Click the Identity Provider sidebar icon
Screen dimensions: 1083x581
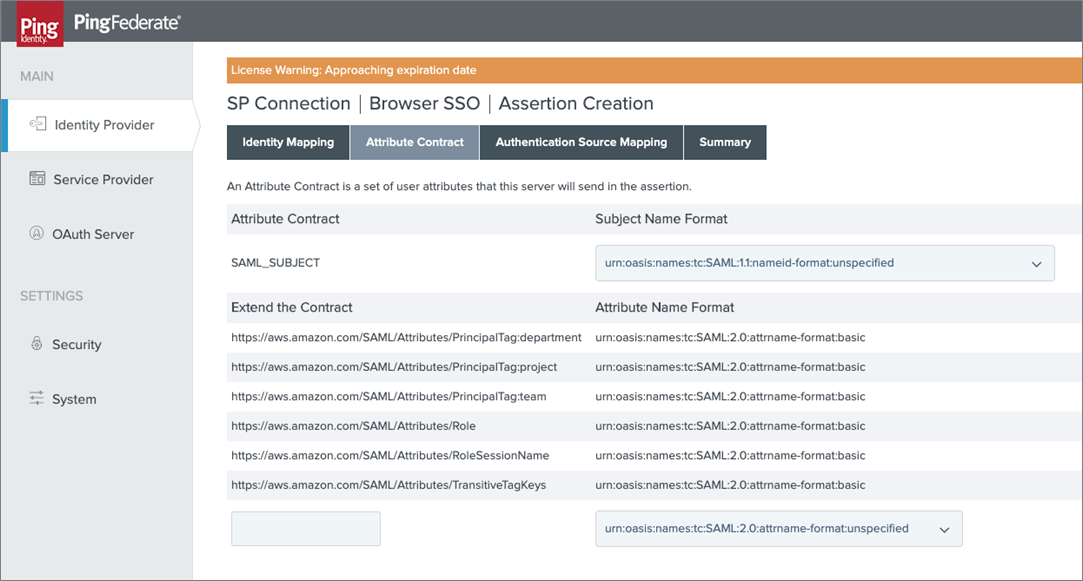(x=38, y=124)
